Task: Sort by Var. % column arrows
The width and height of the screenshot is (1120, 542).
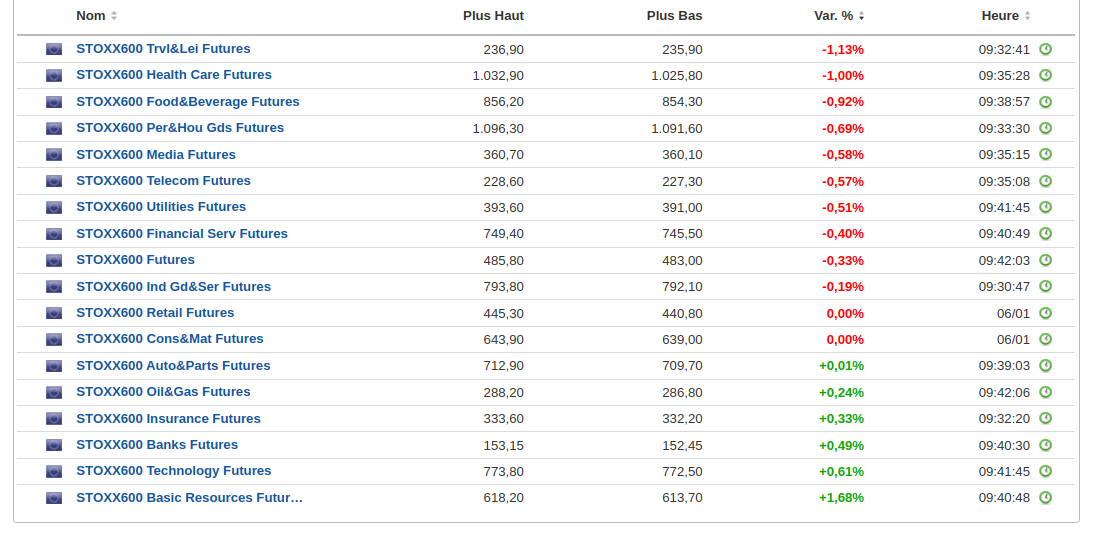Action: tap(862, 16)
